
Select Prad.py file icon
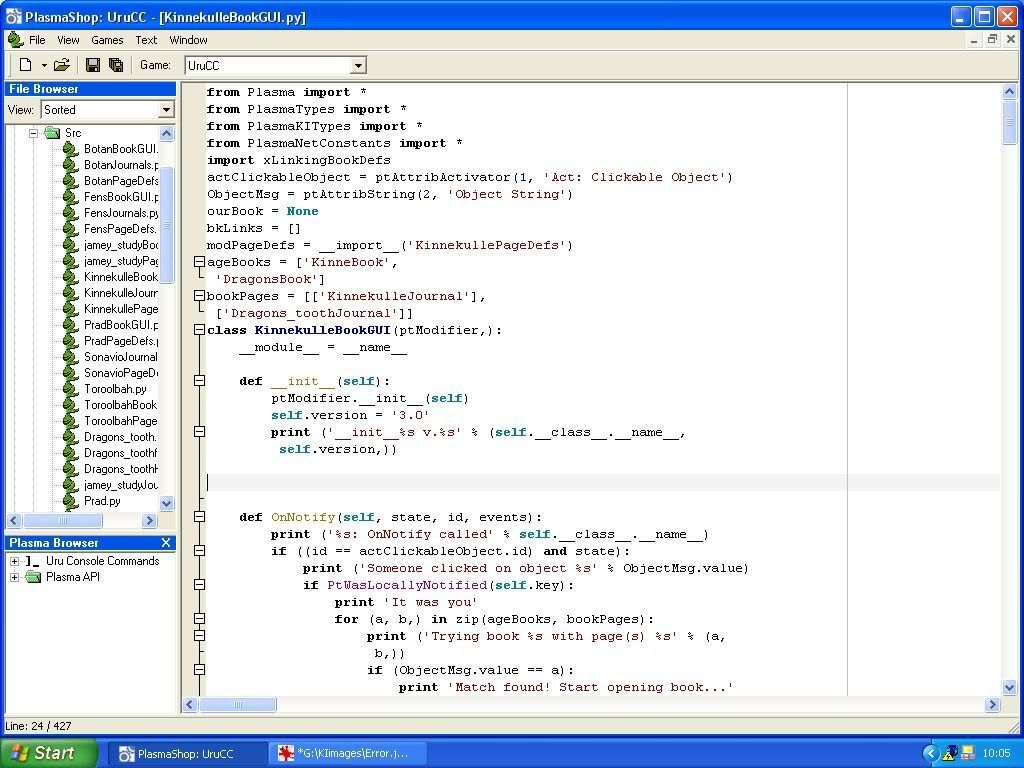click(x=71, y=501)
